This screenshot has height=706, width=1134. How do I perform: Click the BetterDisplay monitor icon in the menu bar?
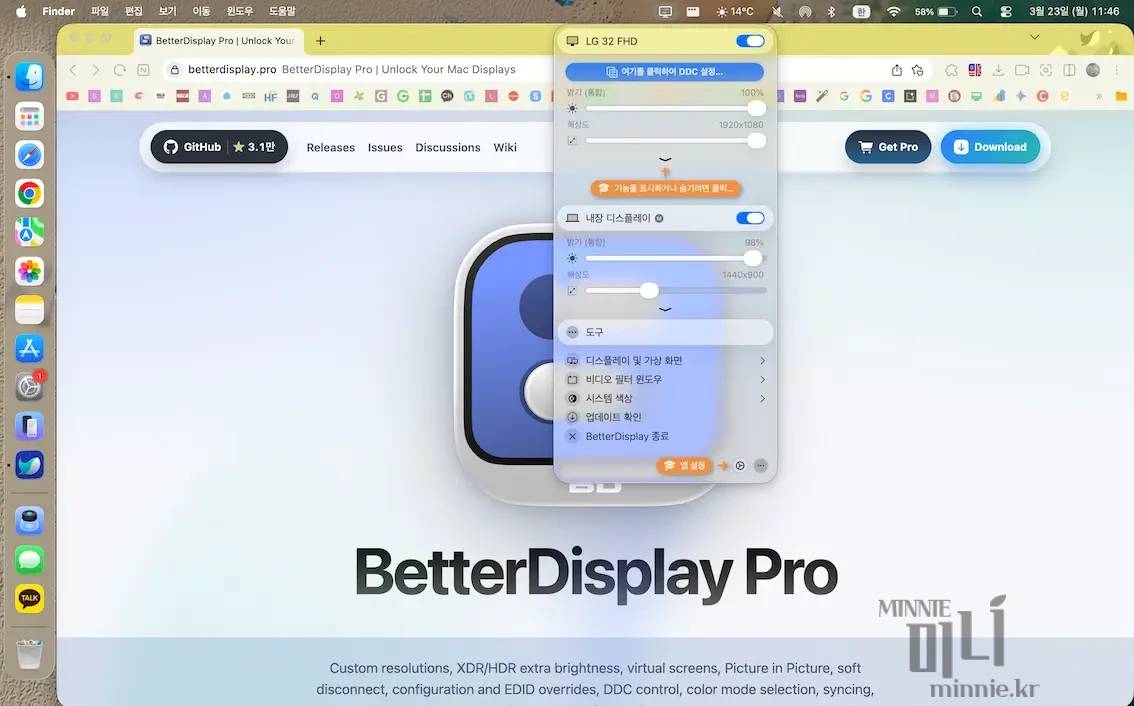(x=665, y=12)
